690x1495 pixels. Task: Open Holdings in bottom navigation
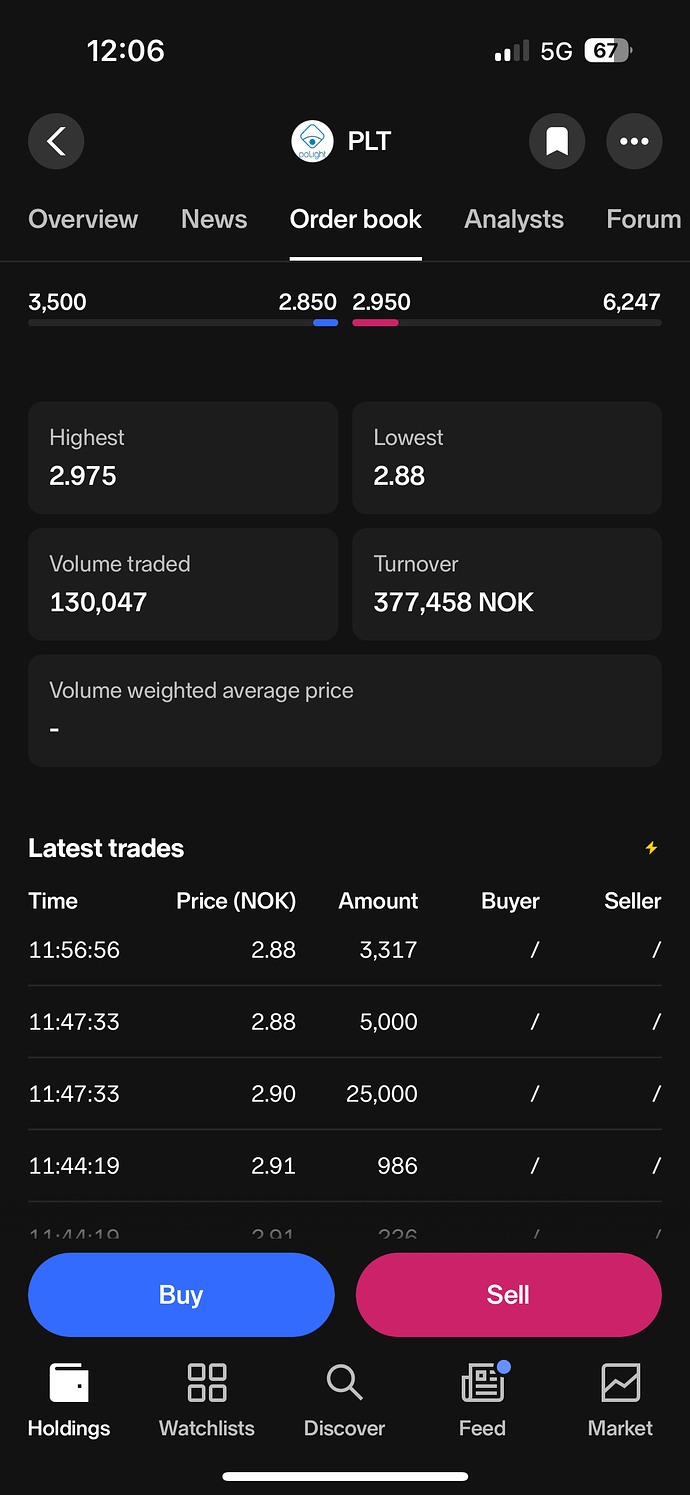[69, 1401]
